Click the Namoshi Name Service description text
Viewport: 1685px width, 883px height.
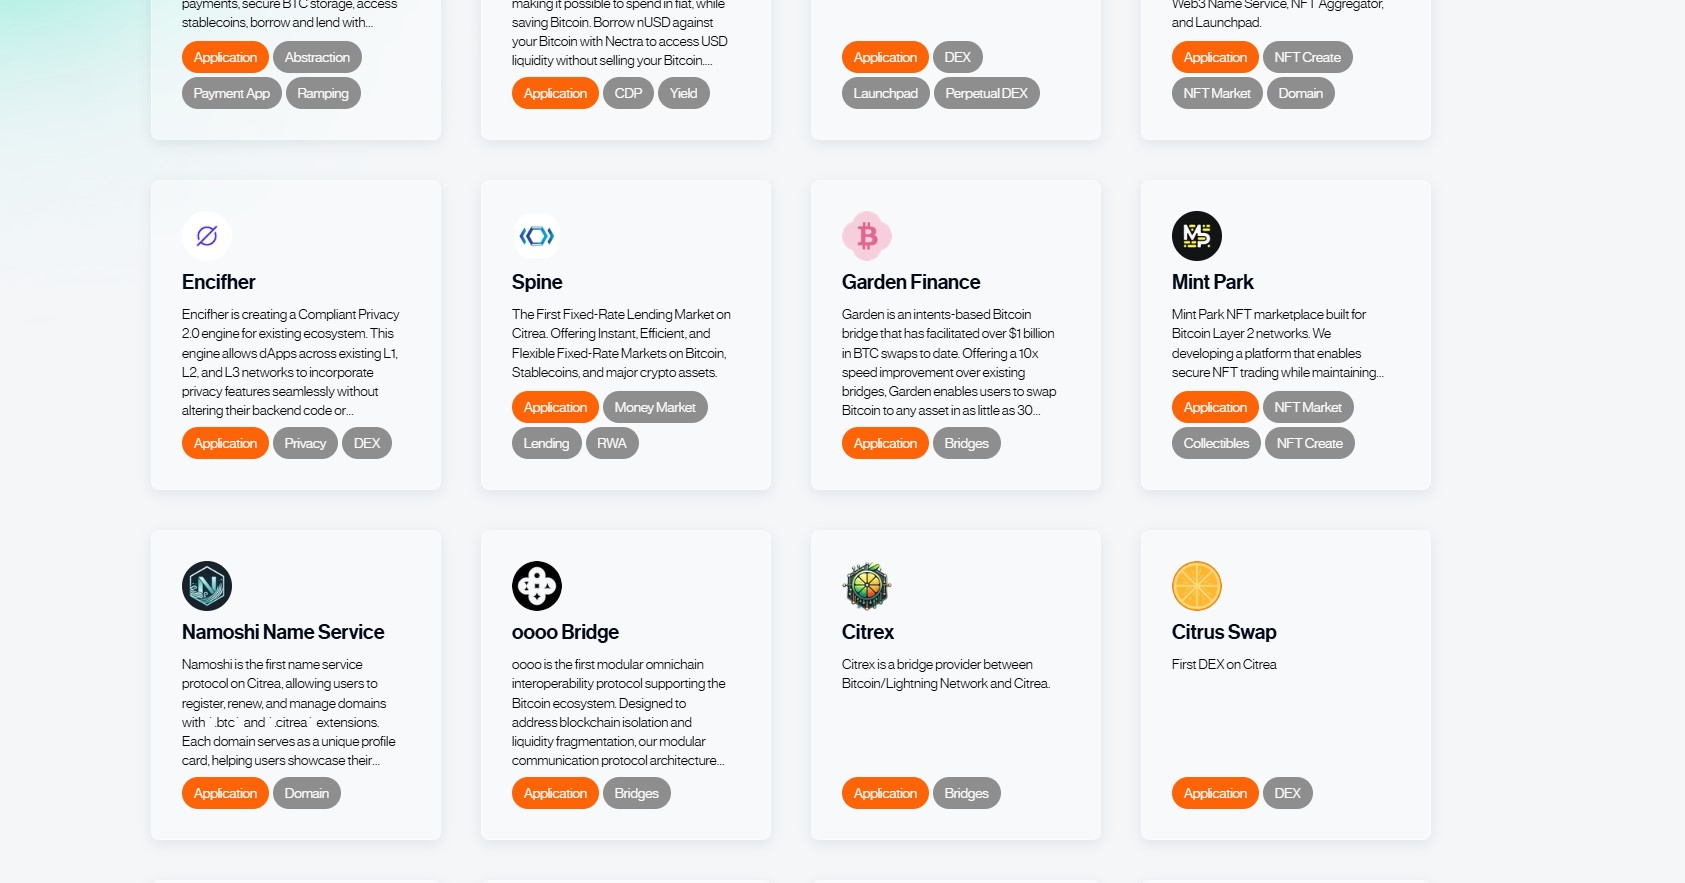289,712
